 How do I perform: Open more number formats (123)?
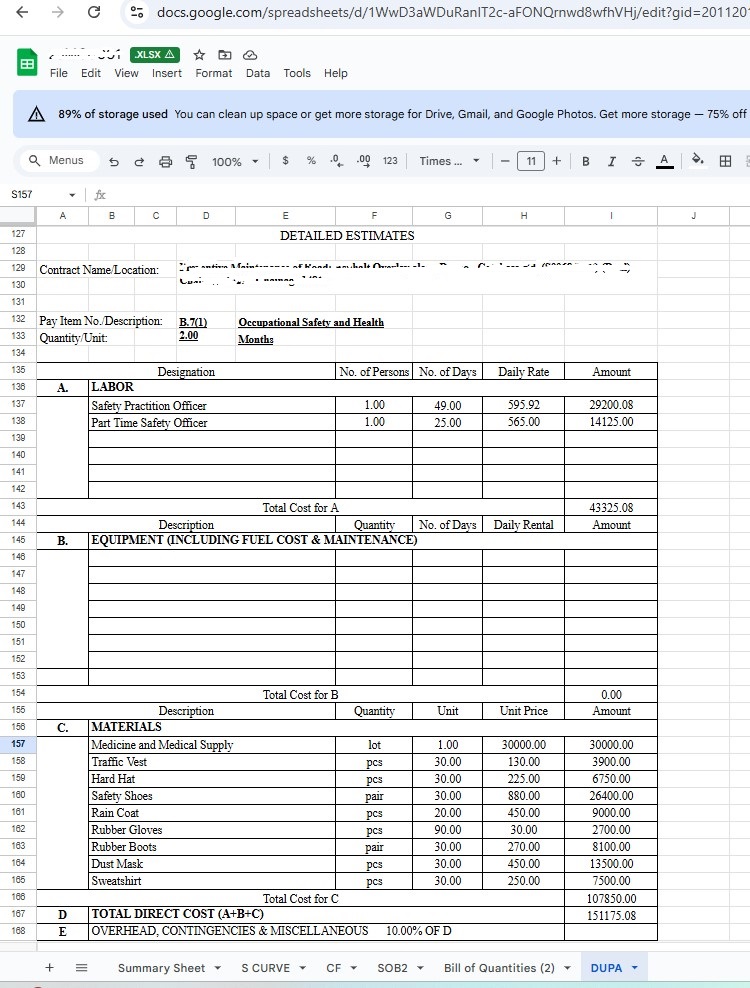(390, 161)
